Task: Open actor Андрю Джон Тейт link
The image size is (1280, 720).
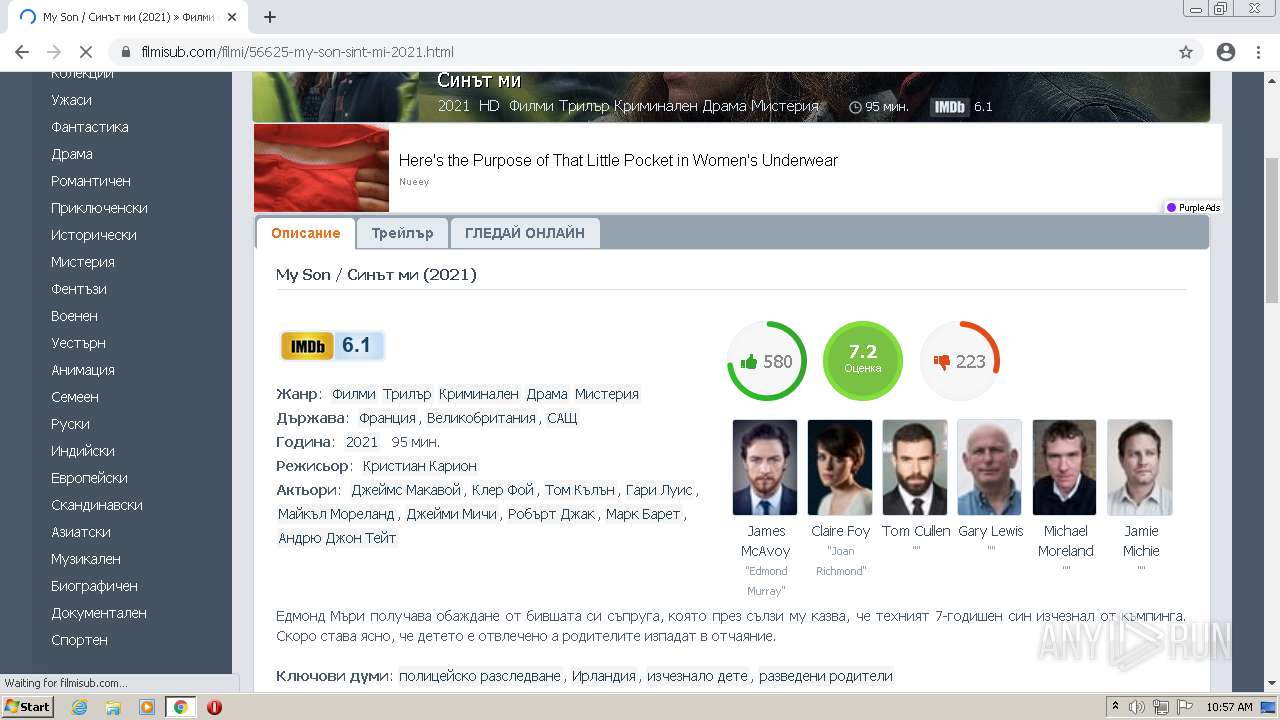Action: pos(337,538)
